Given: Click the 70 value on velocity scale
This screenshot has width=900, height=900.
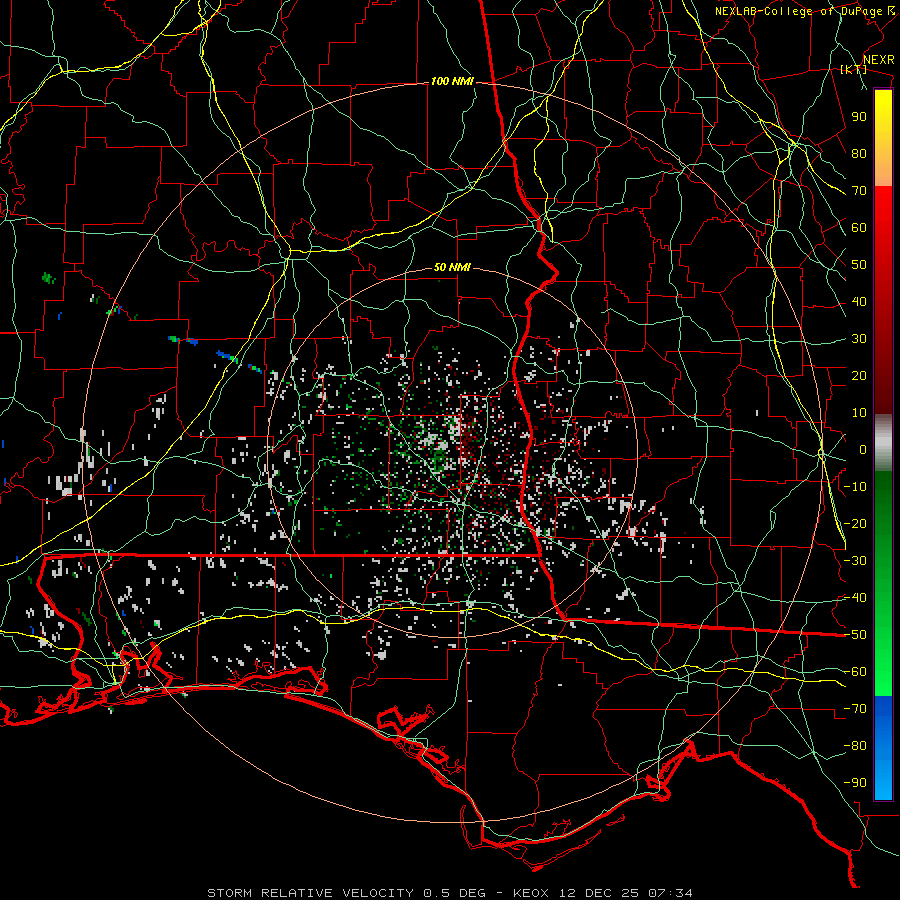Looking at the screenshot, I should [859, 191].
